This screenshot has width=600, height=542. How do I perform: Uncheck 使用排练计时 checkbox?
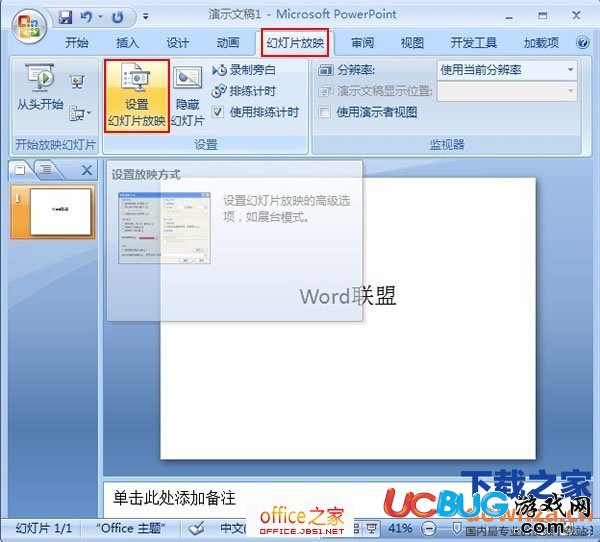pyautogui.click(x=218, y=112)
